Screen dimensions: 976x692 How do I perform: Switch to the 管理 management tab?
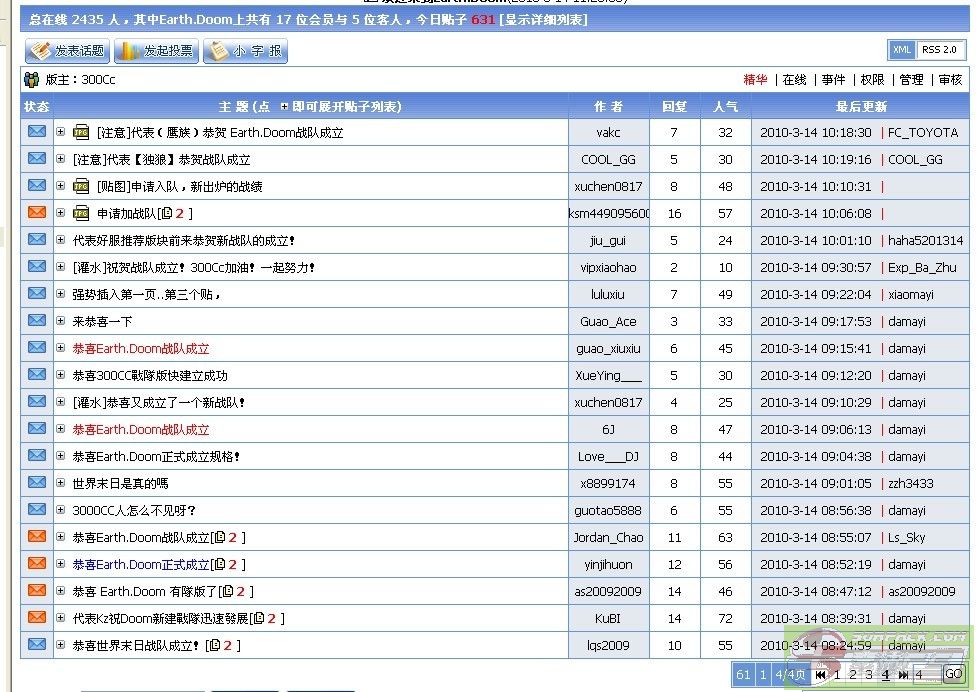click(911, 80)
